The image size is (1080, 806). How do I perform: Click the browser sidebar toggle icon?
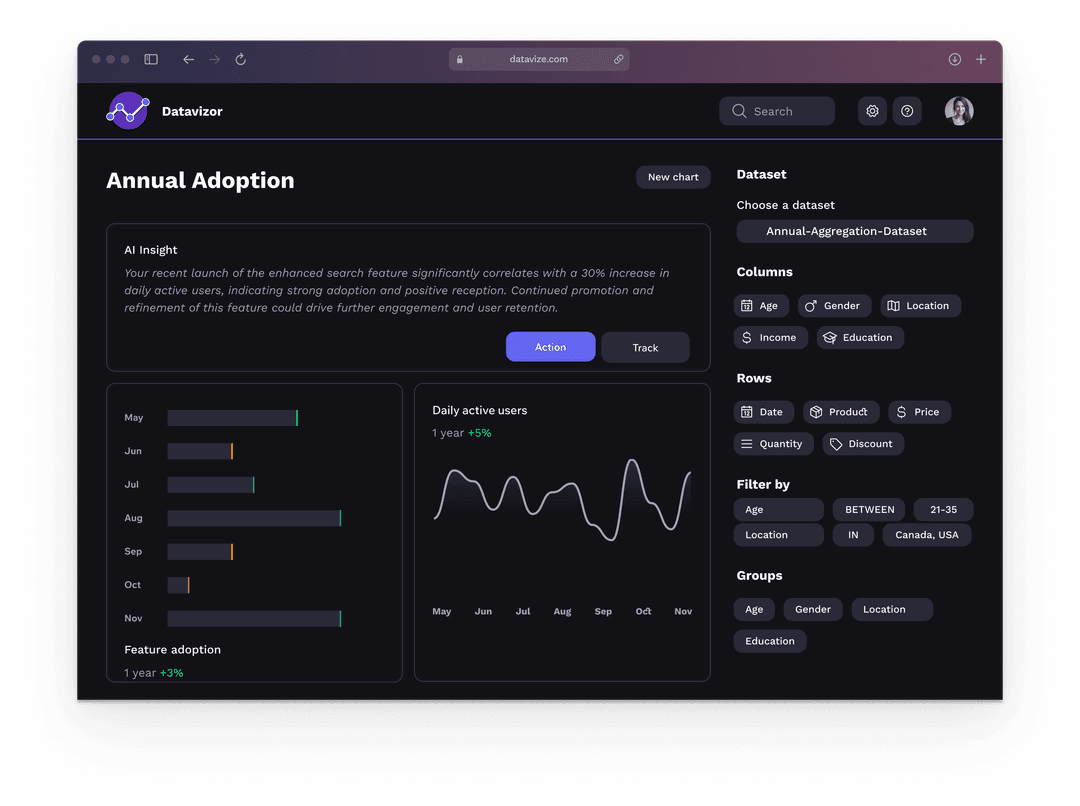(x=151, y=60)
